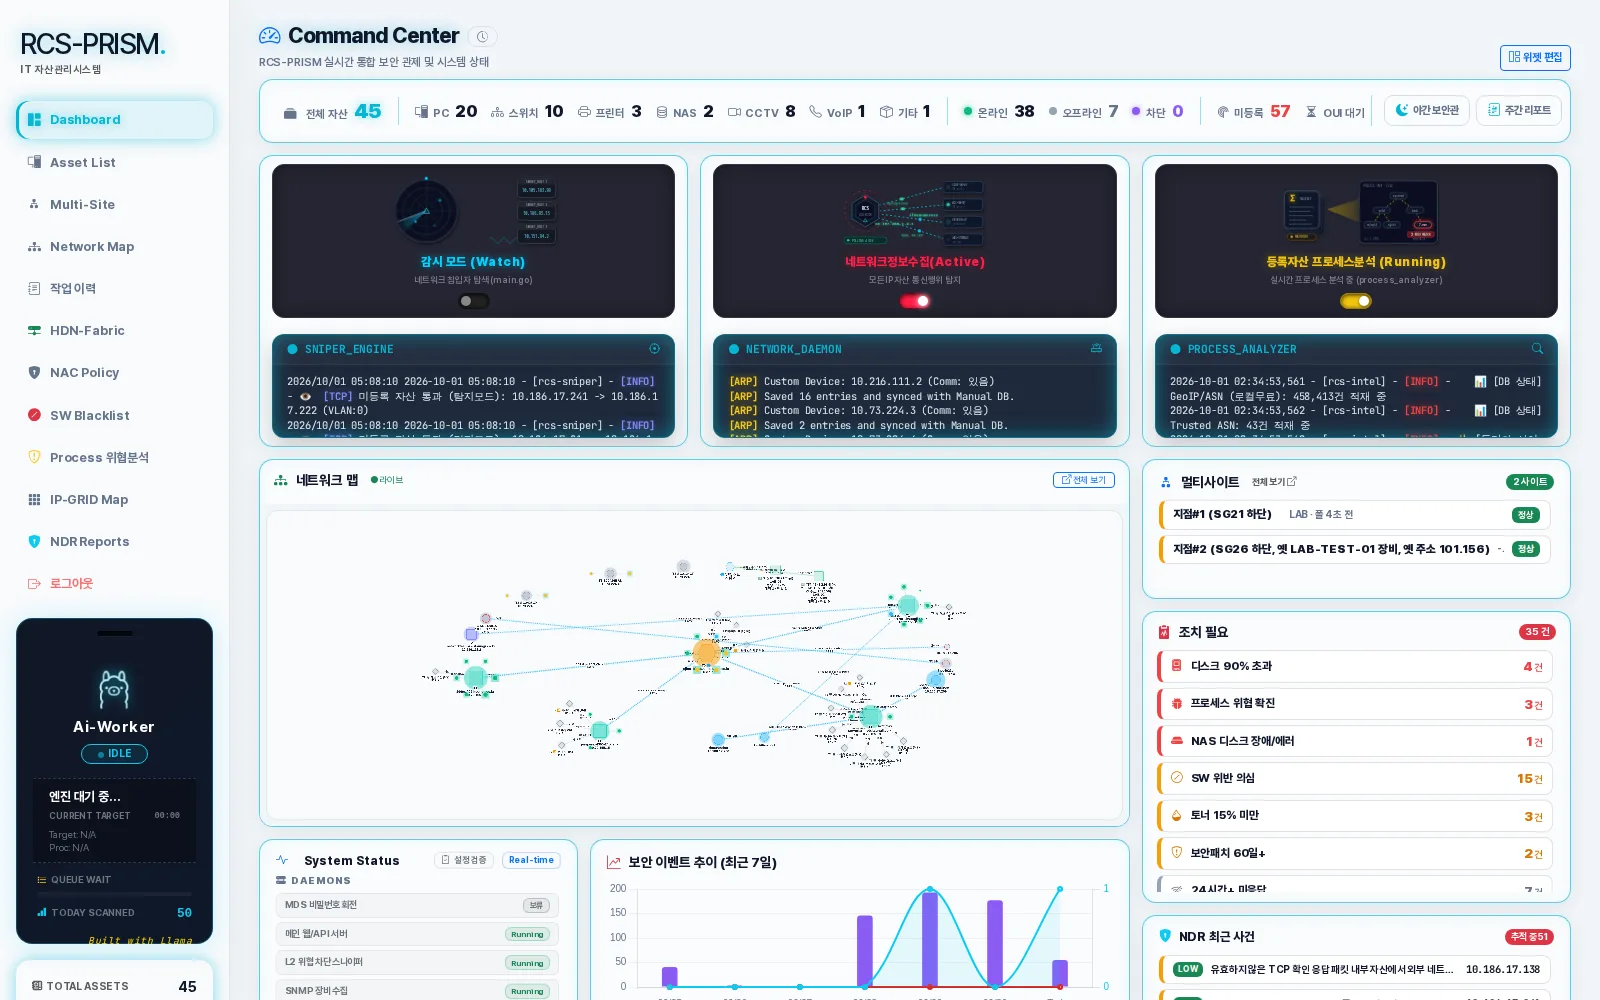Toggle the 네트워크정보수집 (Active) switch

pyautogui.click(x=915, y=301)
